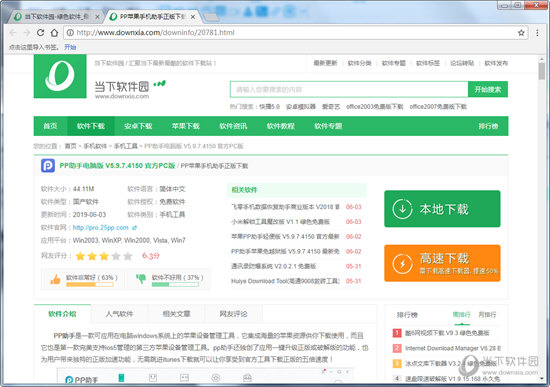Click the scrollbar up arrow

(x=542, y=59)
